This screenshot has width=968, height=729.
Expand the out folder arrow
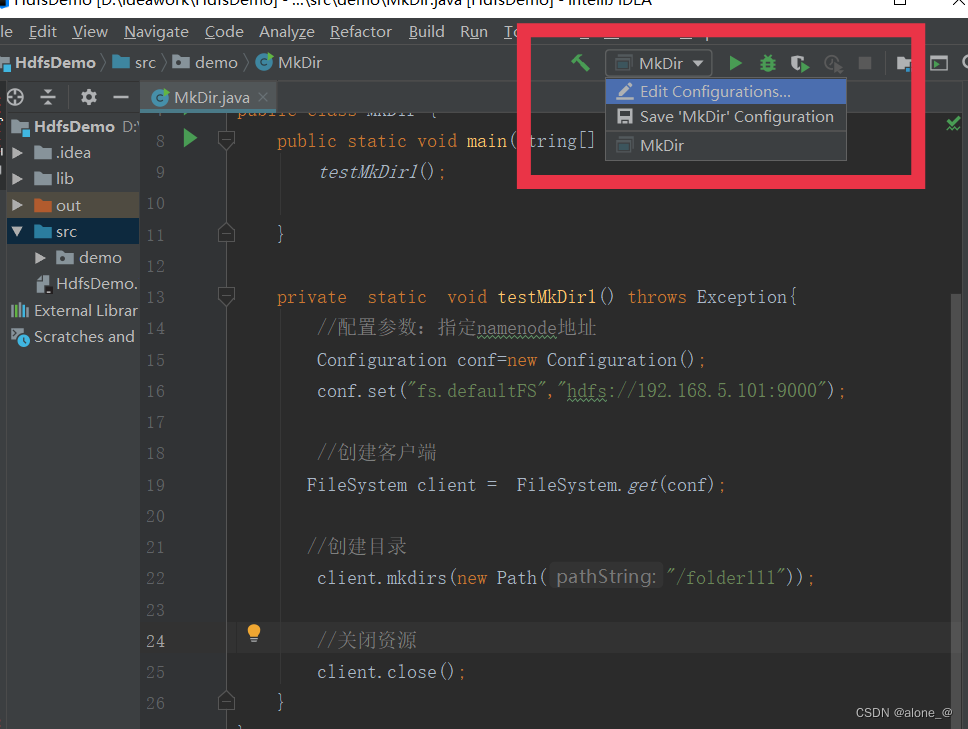click(17, 204)
